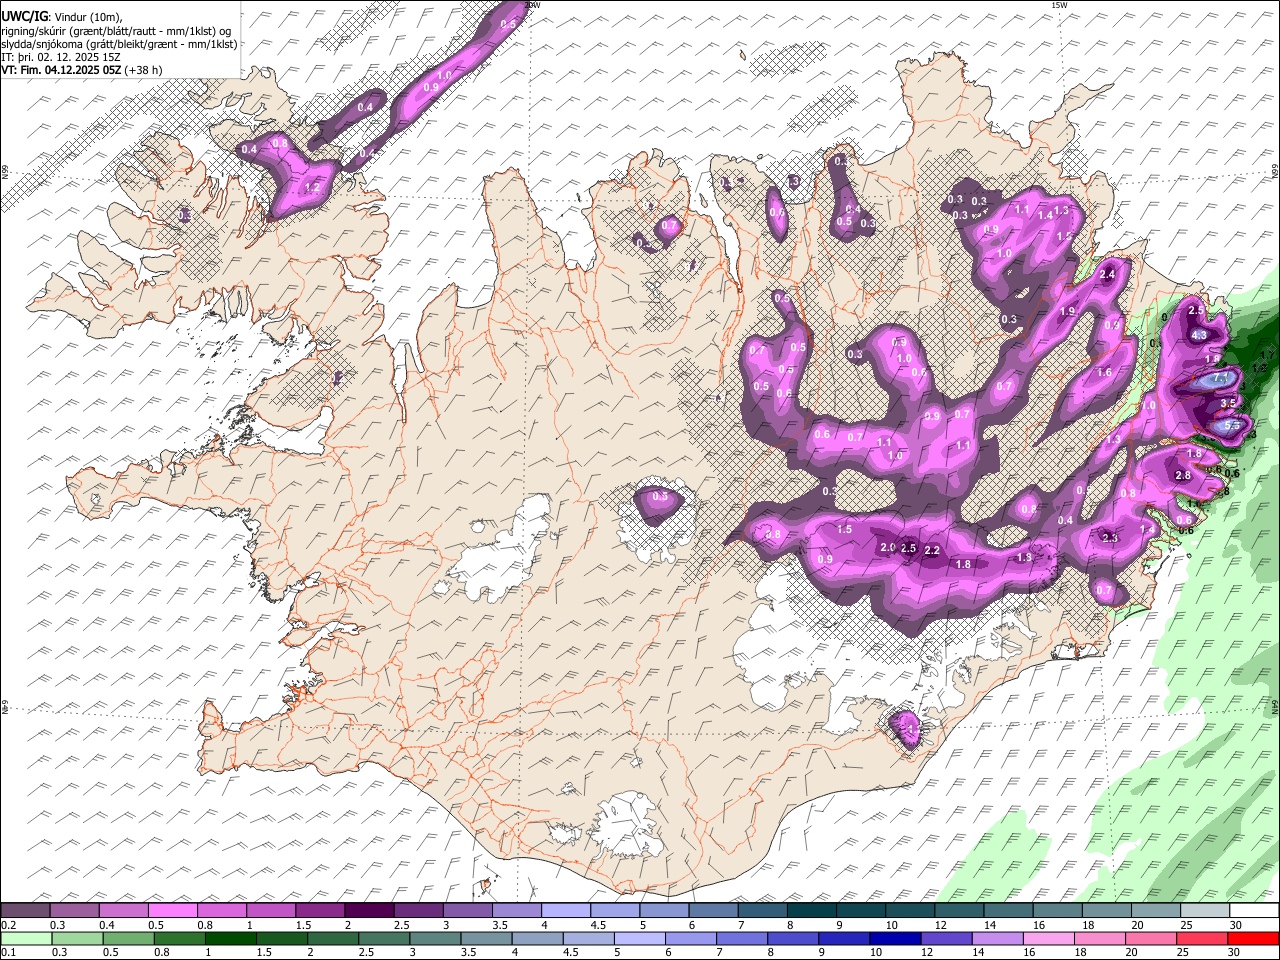Click the 'UWC/IG: Vindur (10m)' title text
The height and width of the screenshot is (960, 1280).
point(60,17)
